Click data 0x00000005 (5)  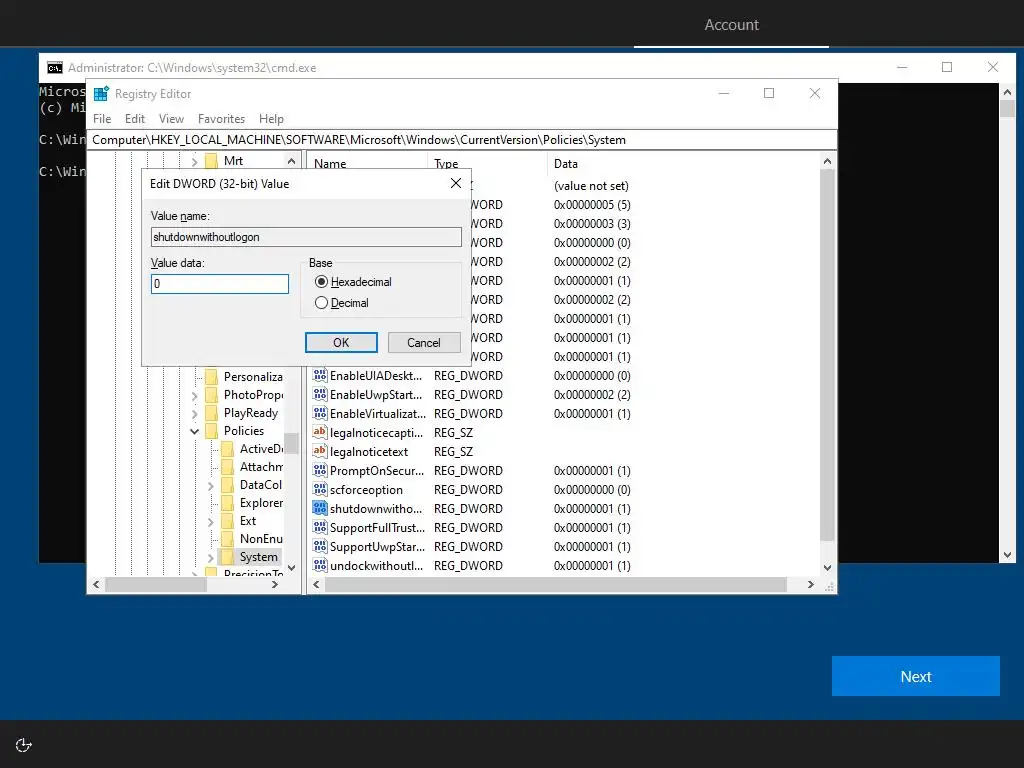(592, 205)
